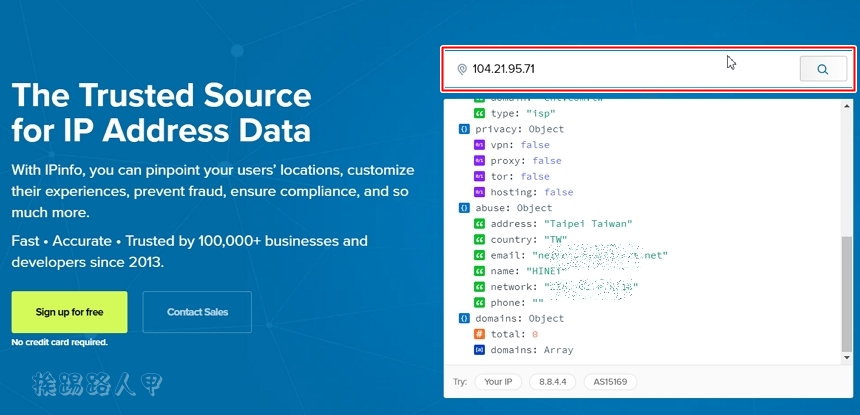Click the boolean icon beside hosting

pyautogui.click(x=479, y=192)
